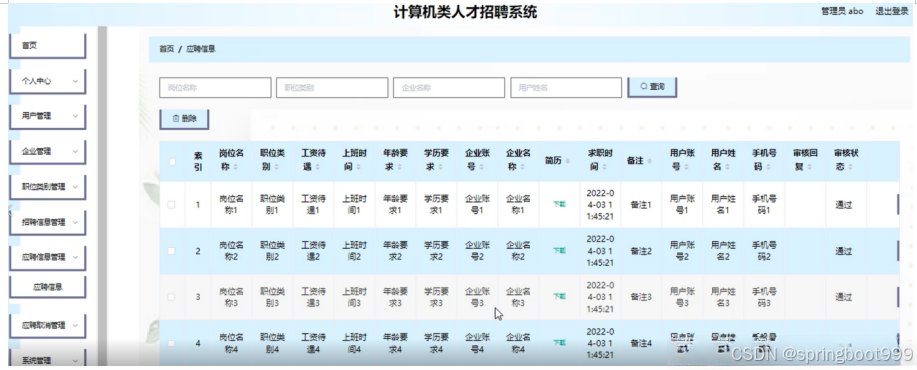Select the 备注2 cell

pyautogui.click(x=641, y=251)
